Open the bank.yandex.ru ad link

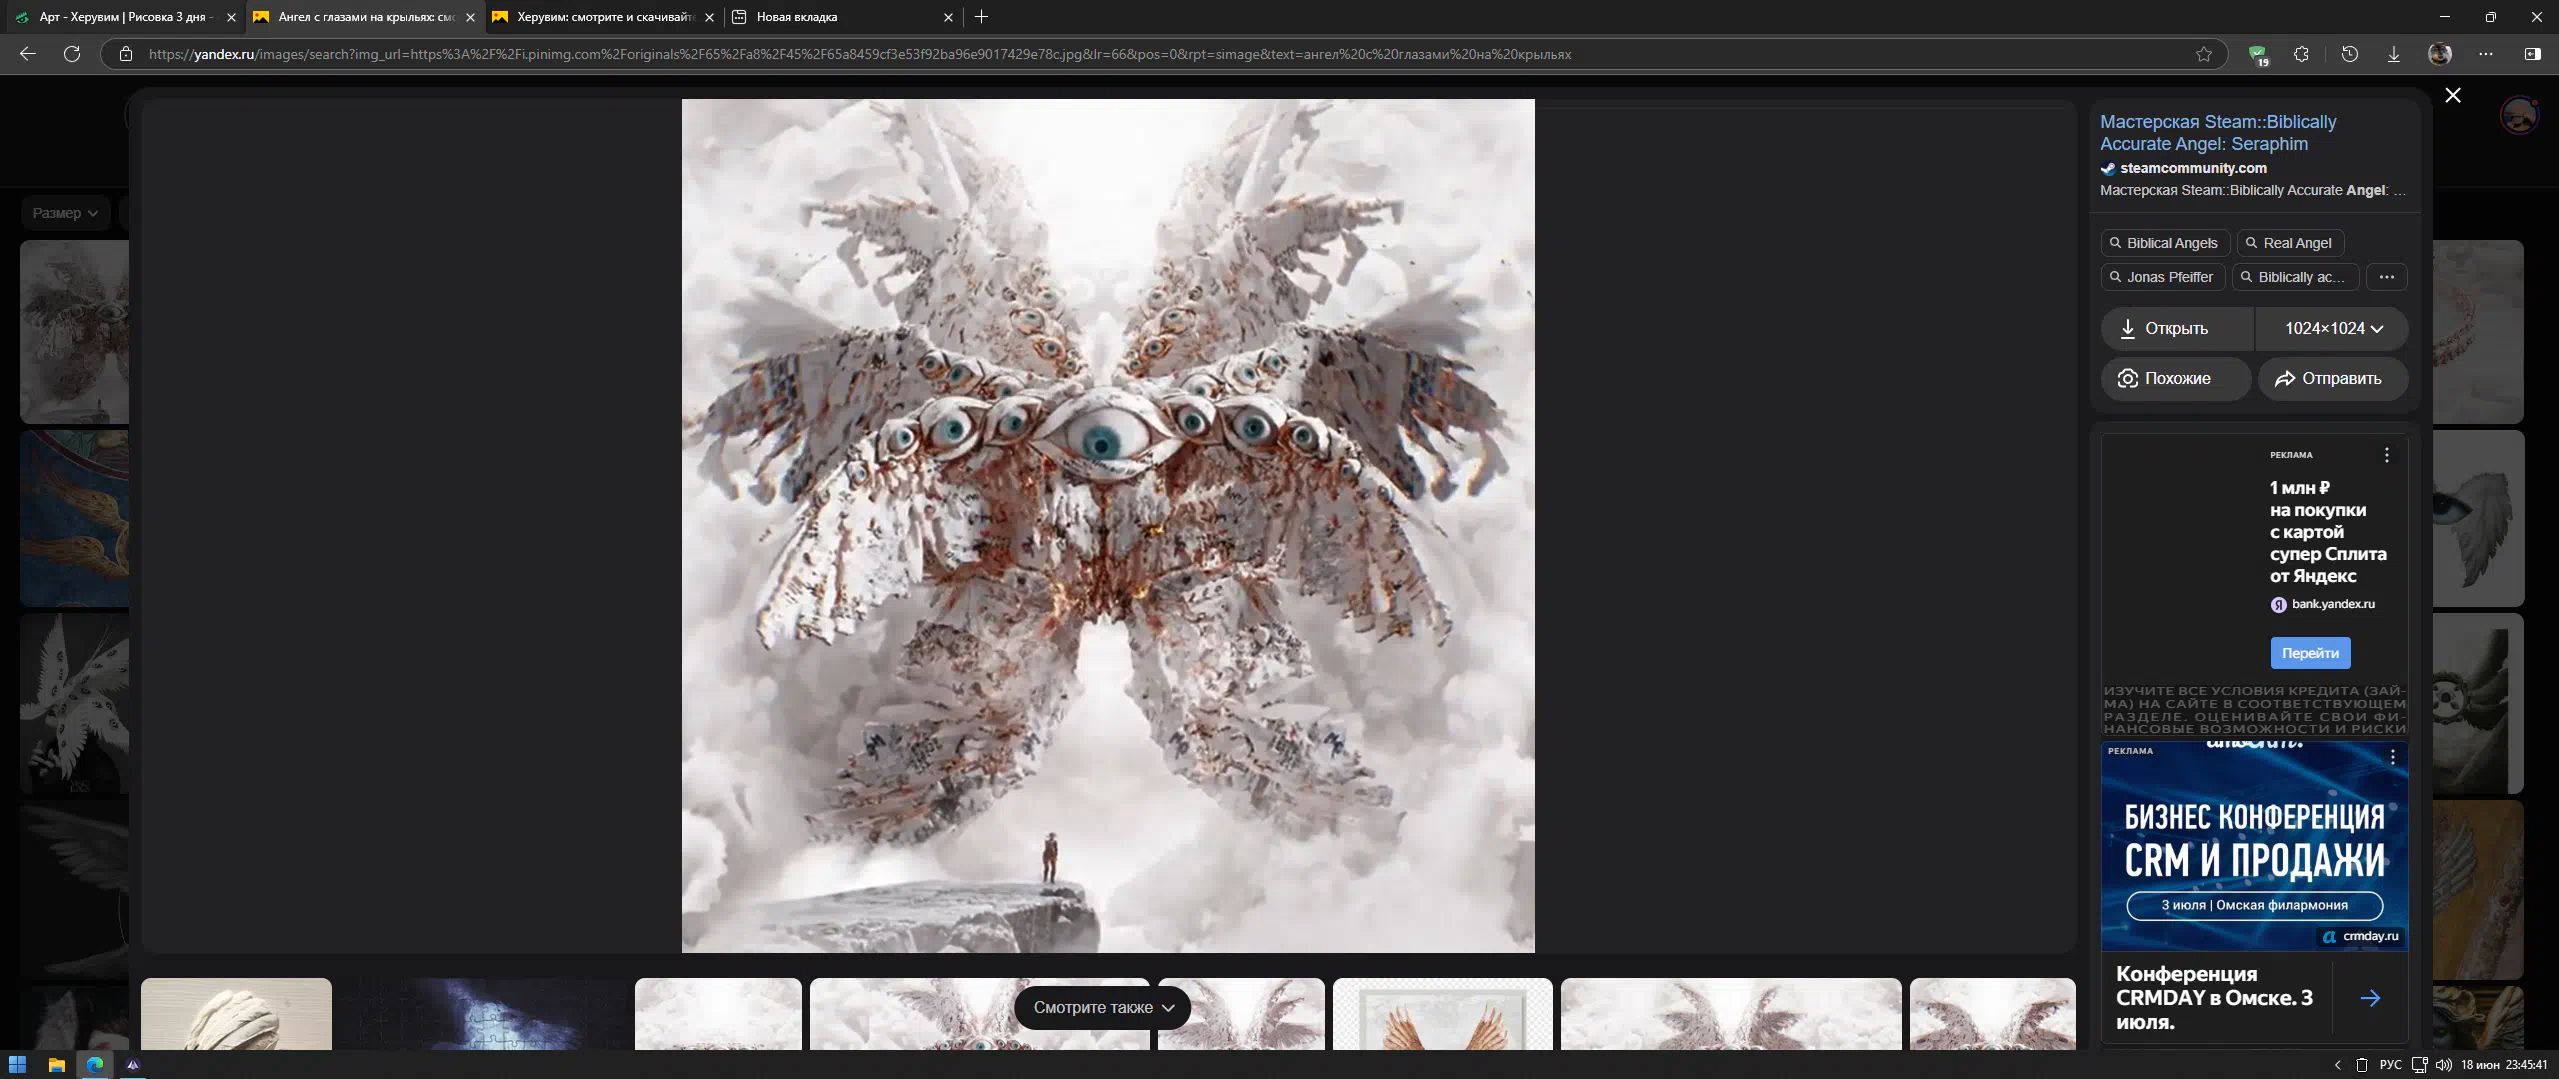tap(2323, 604)
